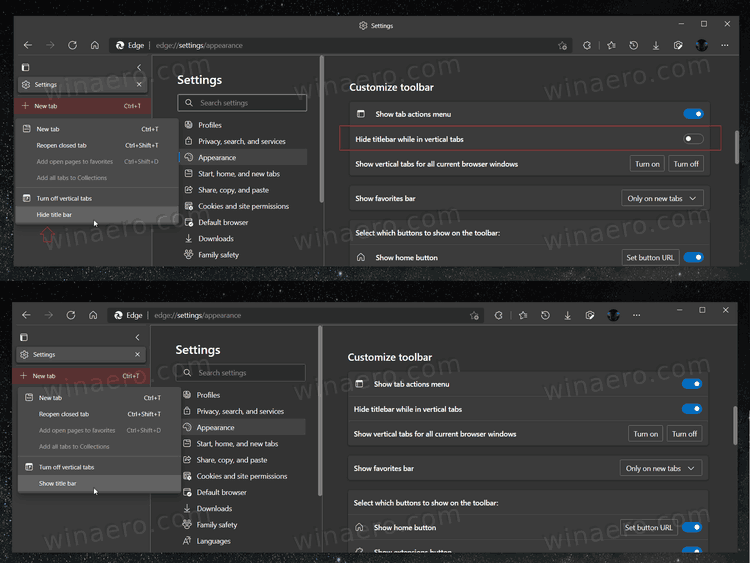Select Hide title bar in the top context menu
Viewport: 750px width, 563px height.
coord(97,215)
